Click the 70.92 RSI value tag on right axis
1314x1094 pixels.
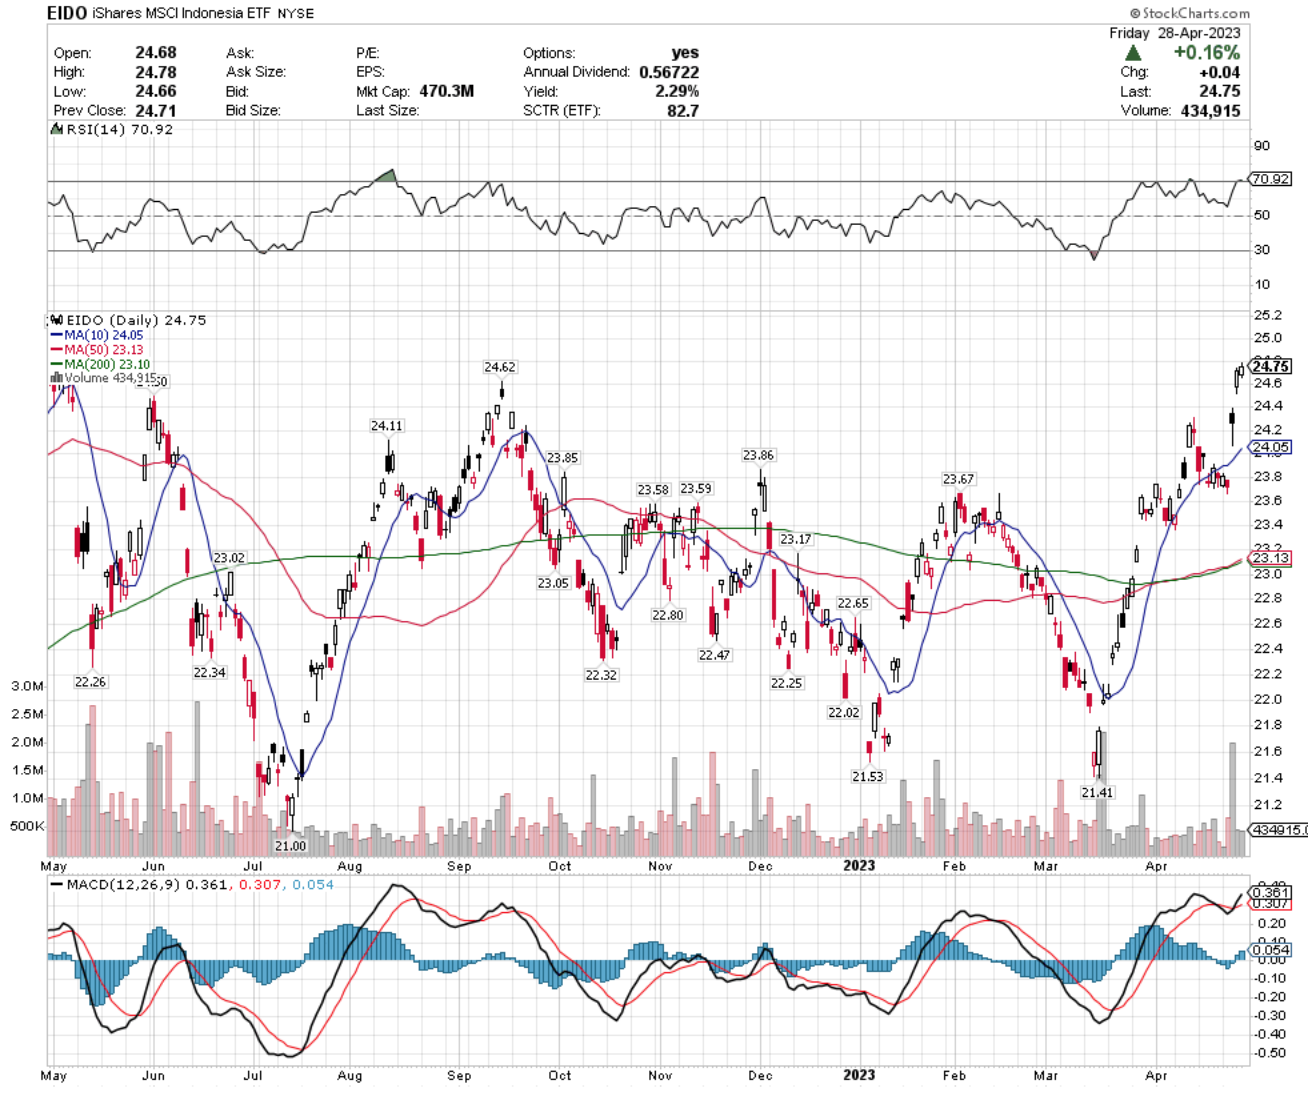[x=1271, y=179]
